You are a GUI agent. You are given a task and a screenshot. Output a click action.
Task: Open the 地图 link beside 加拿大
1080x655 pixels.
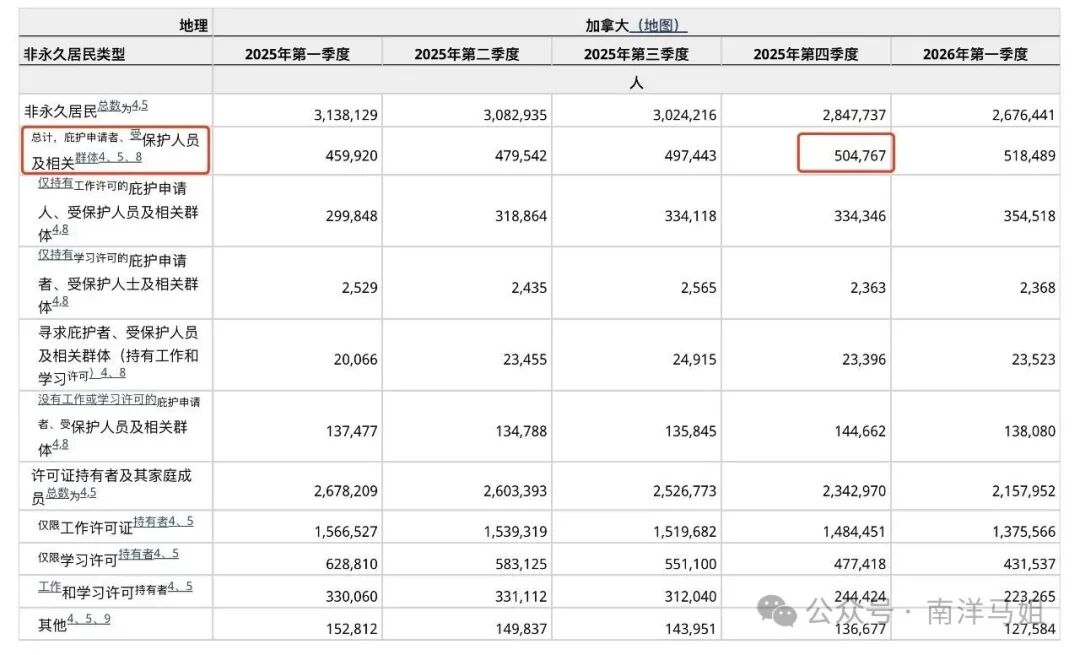point(658,25)
